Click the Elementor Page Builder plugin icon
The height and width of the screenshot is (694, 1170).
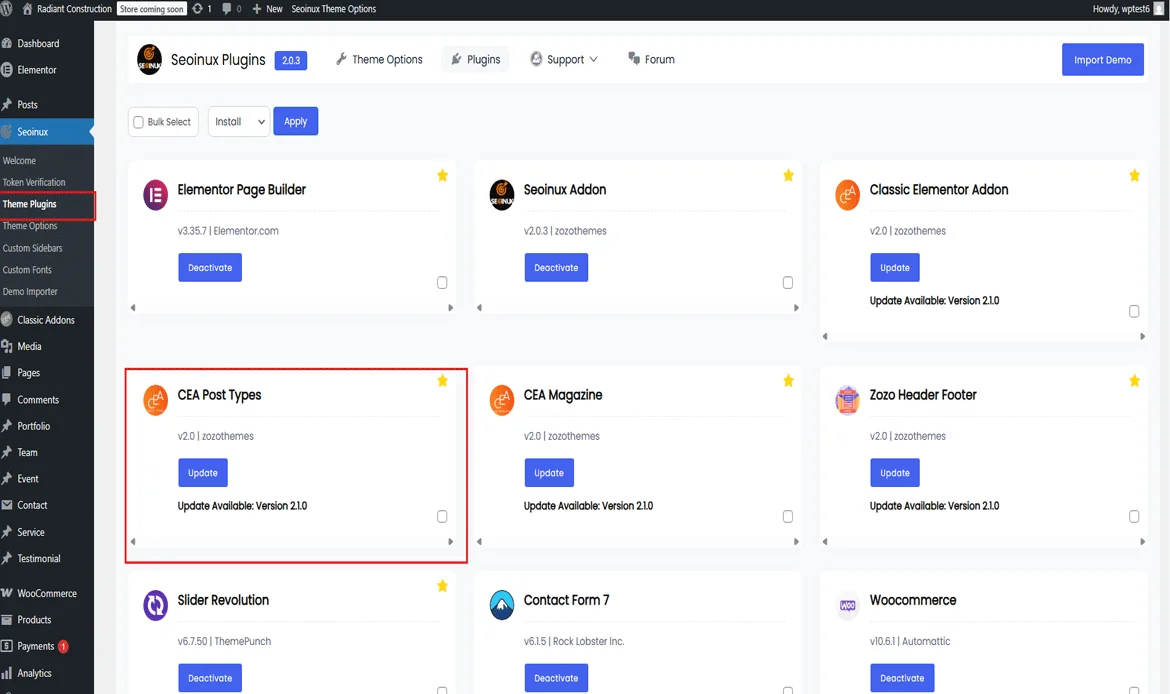[155, 196]
